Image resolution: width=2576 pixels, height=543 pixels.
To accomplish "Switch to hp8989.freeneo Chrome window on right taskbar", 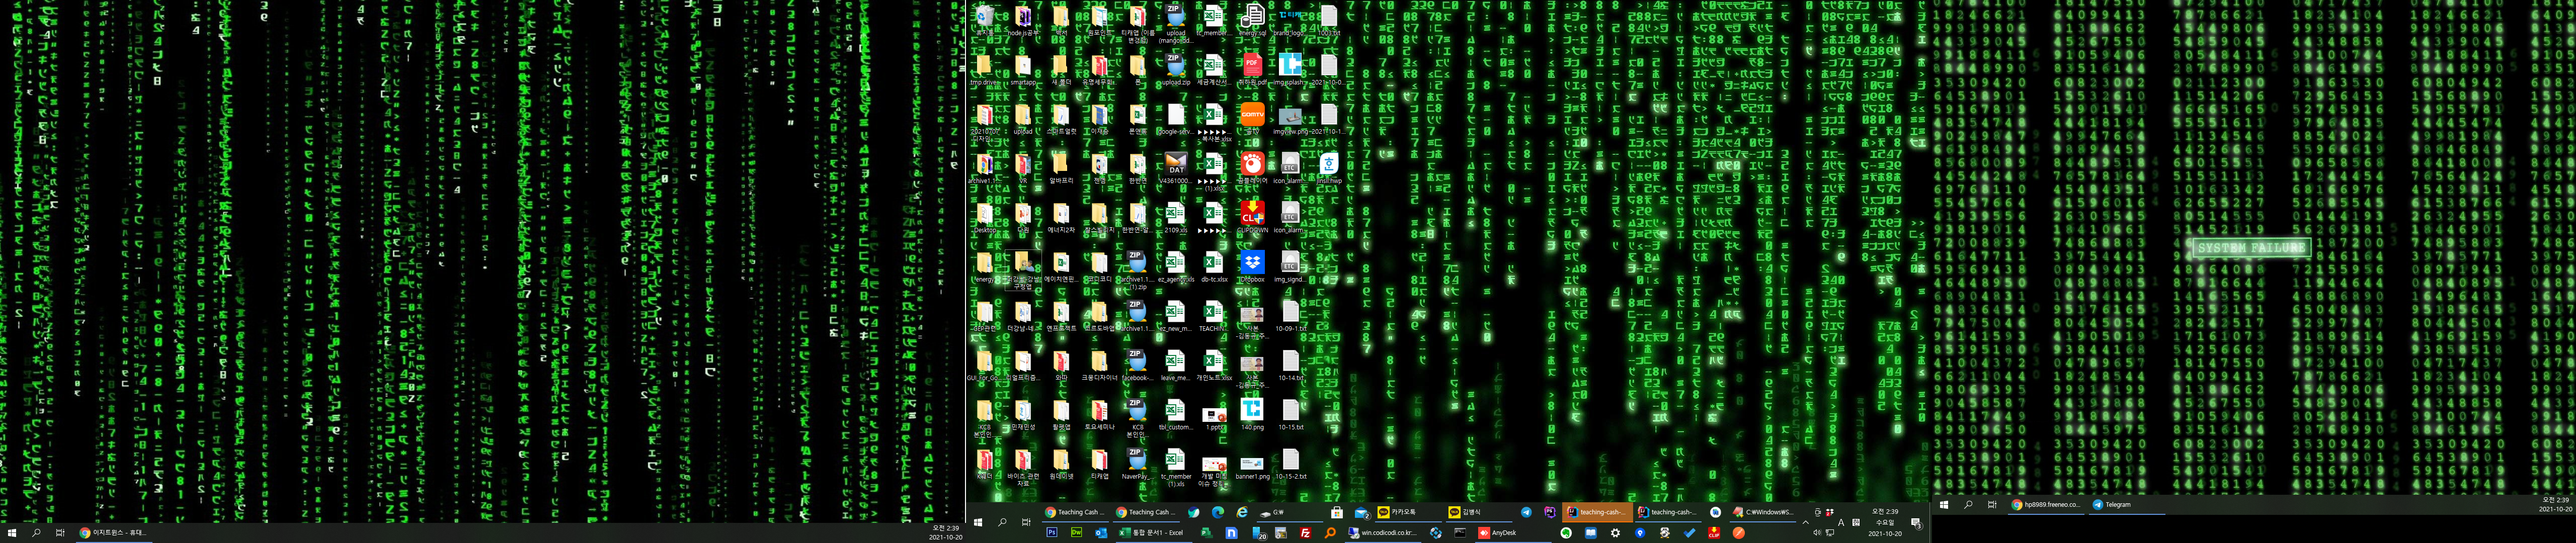I will [x=2046, y=504].
